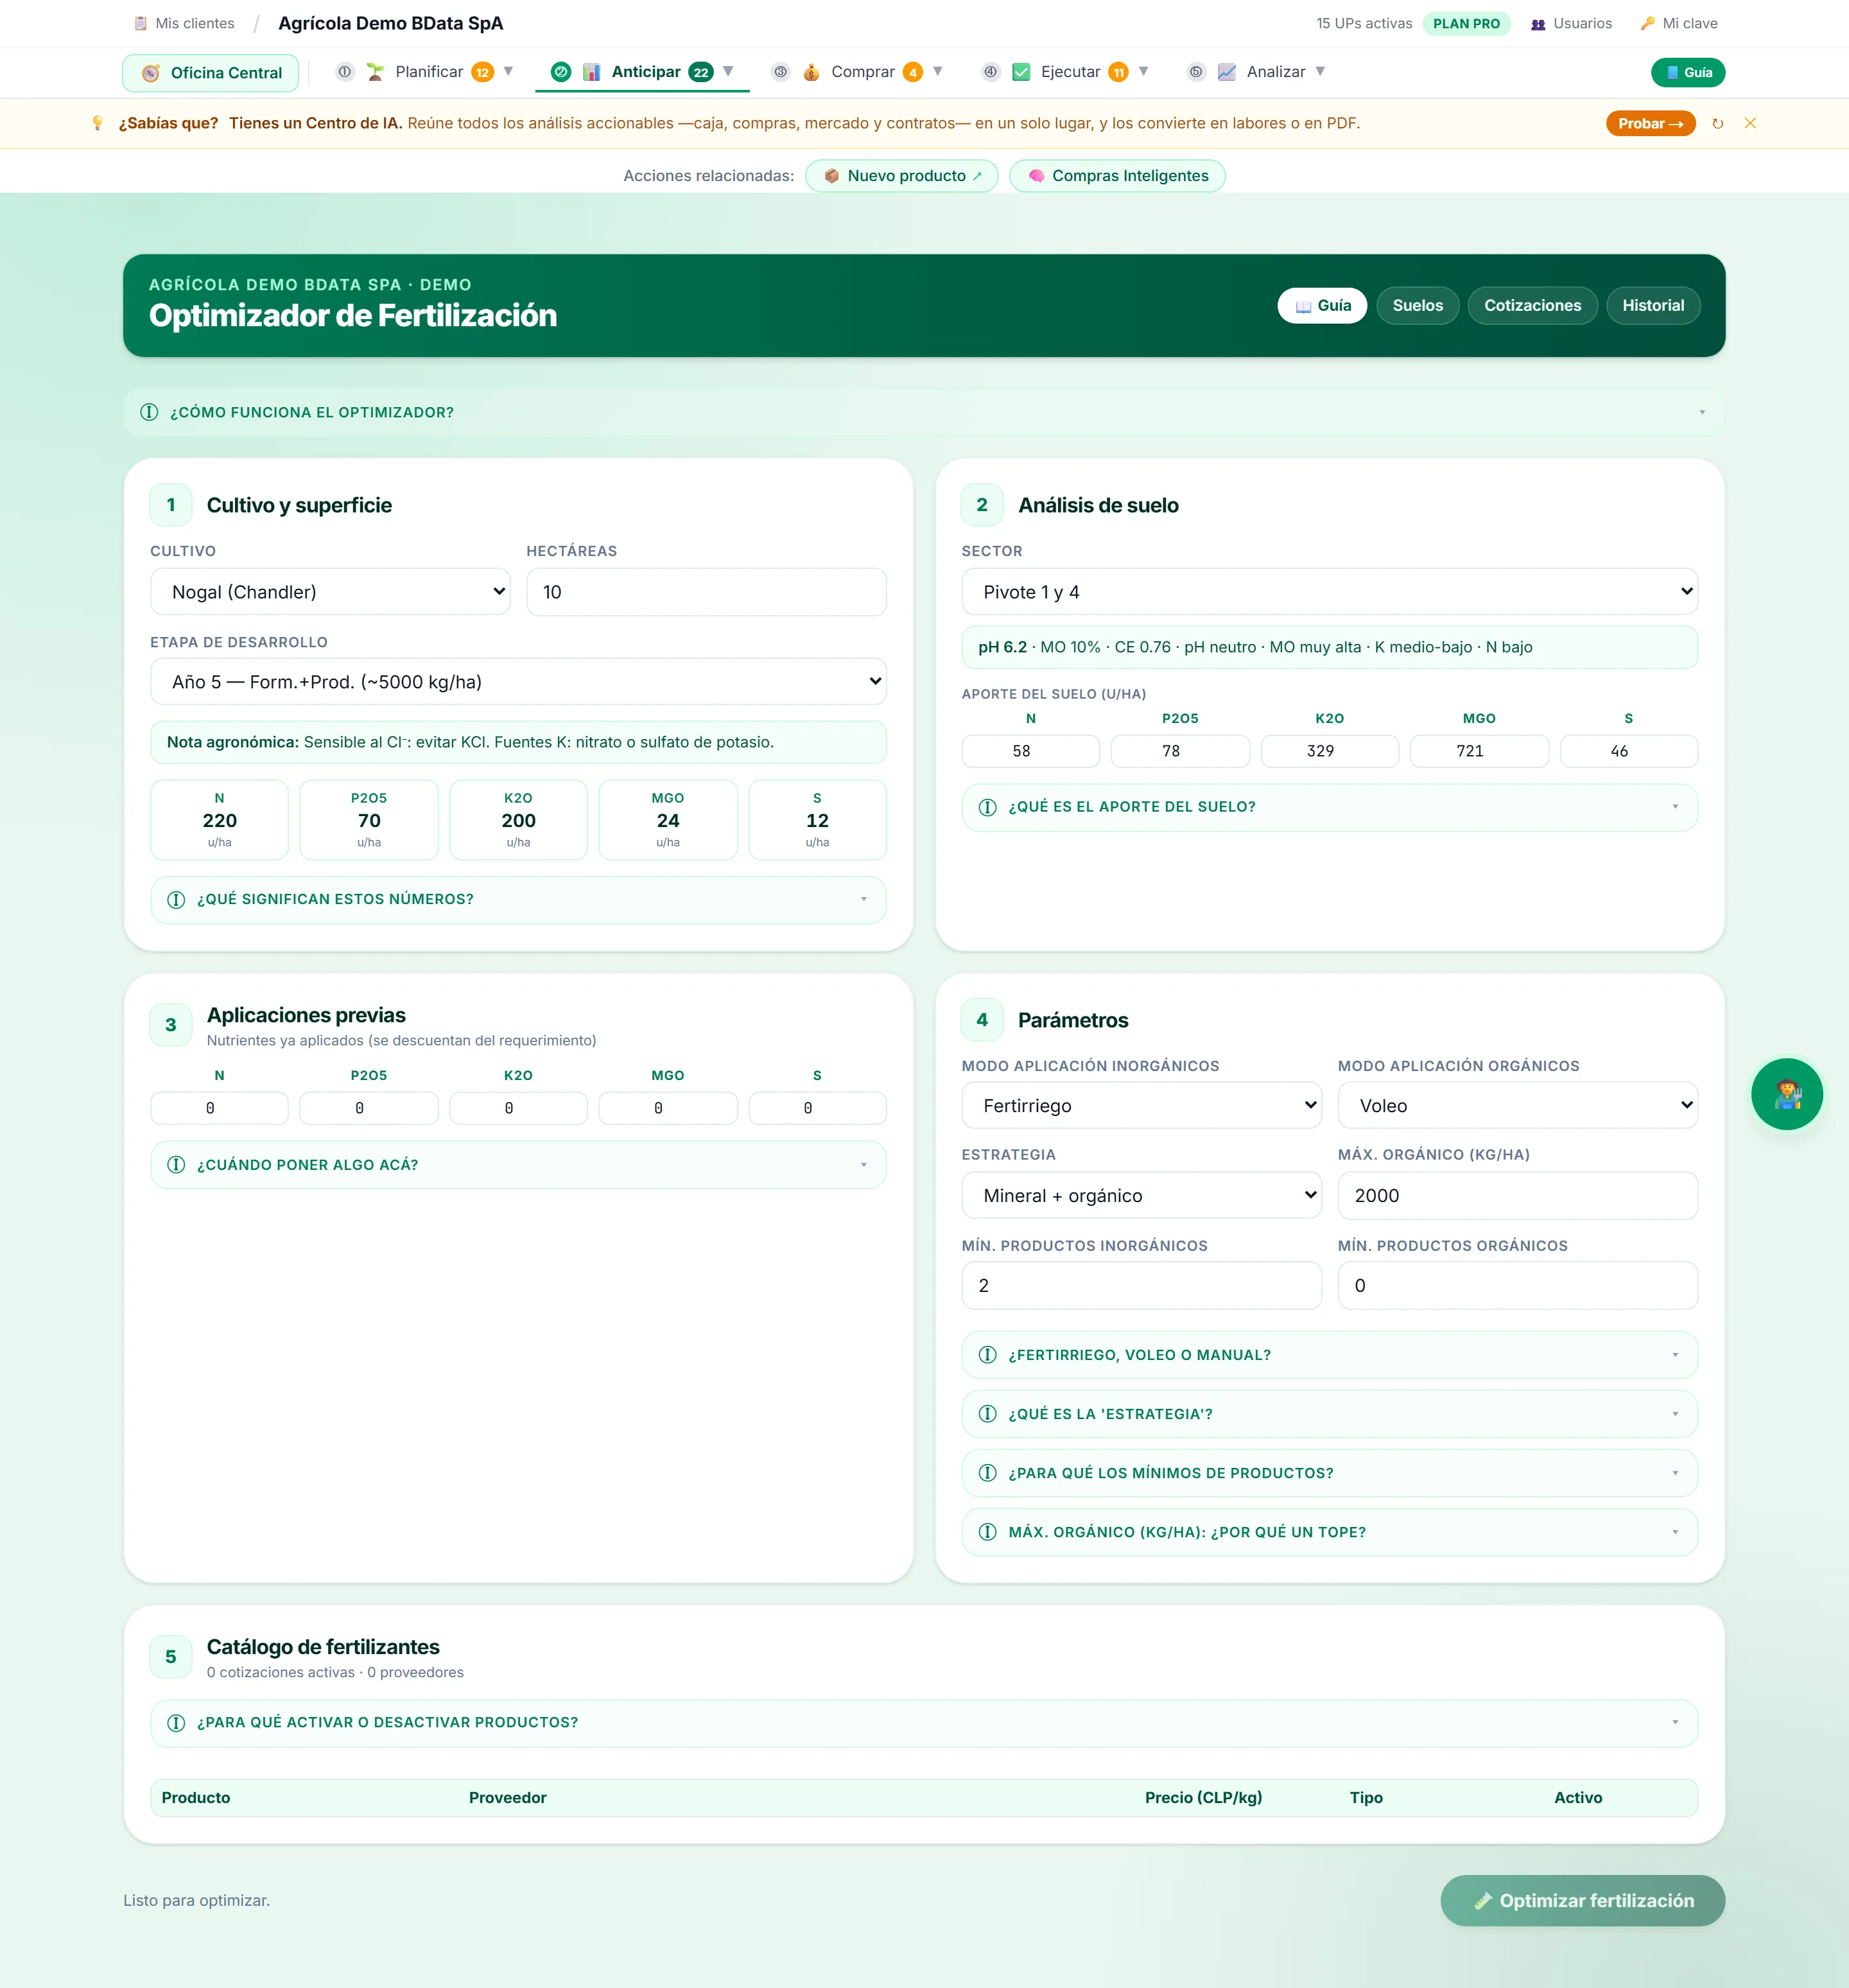Click the Probar button in banner
1849x1988 pixels.
(1650, 123)
